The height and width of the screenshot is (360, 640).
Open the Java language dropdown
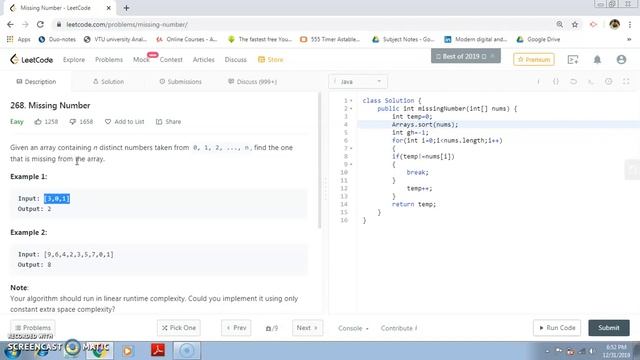[358, 82]
